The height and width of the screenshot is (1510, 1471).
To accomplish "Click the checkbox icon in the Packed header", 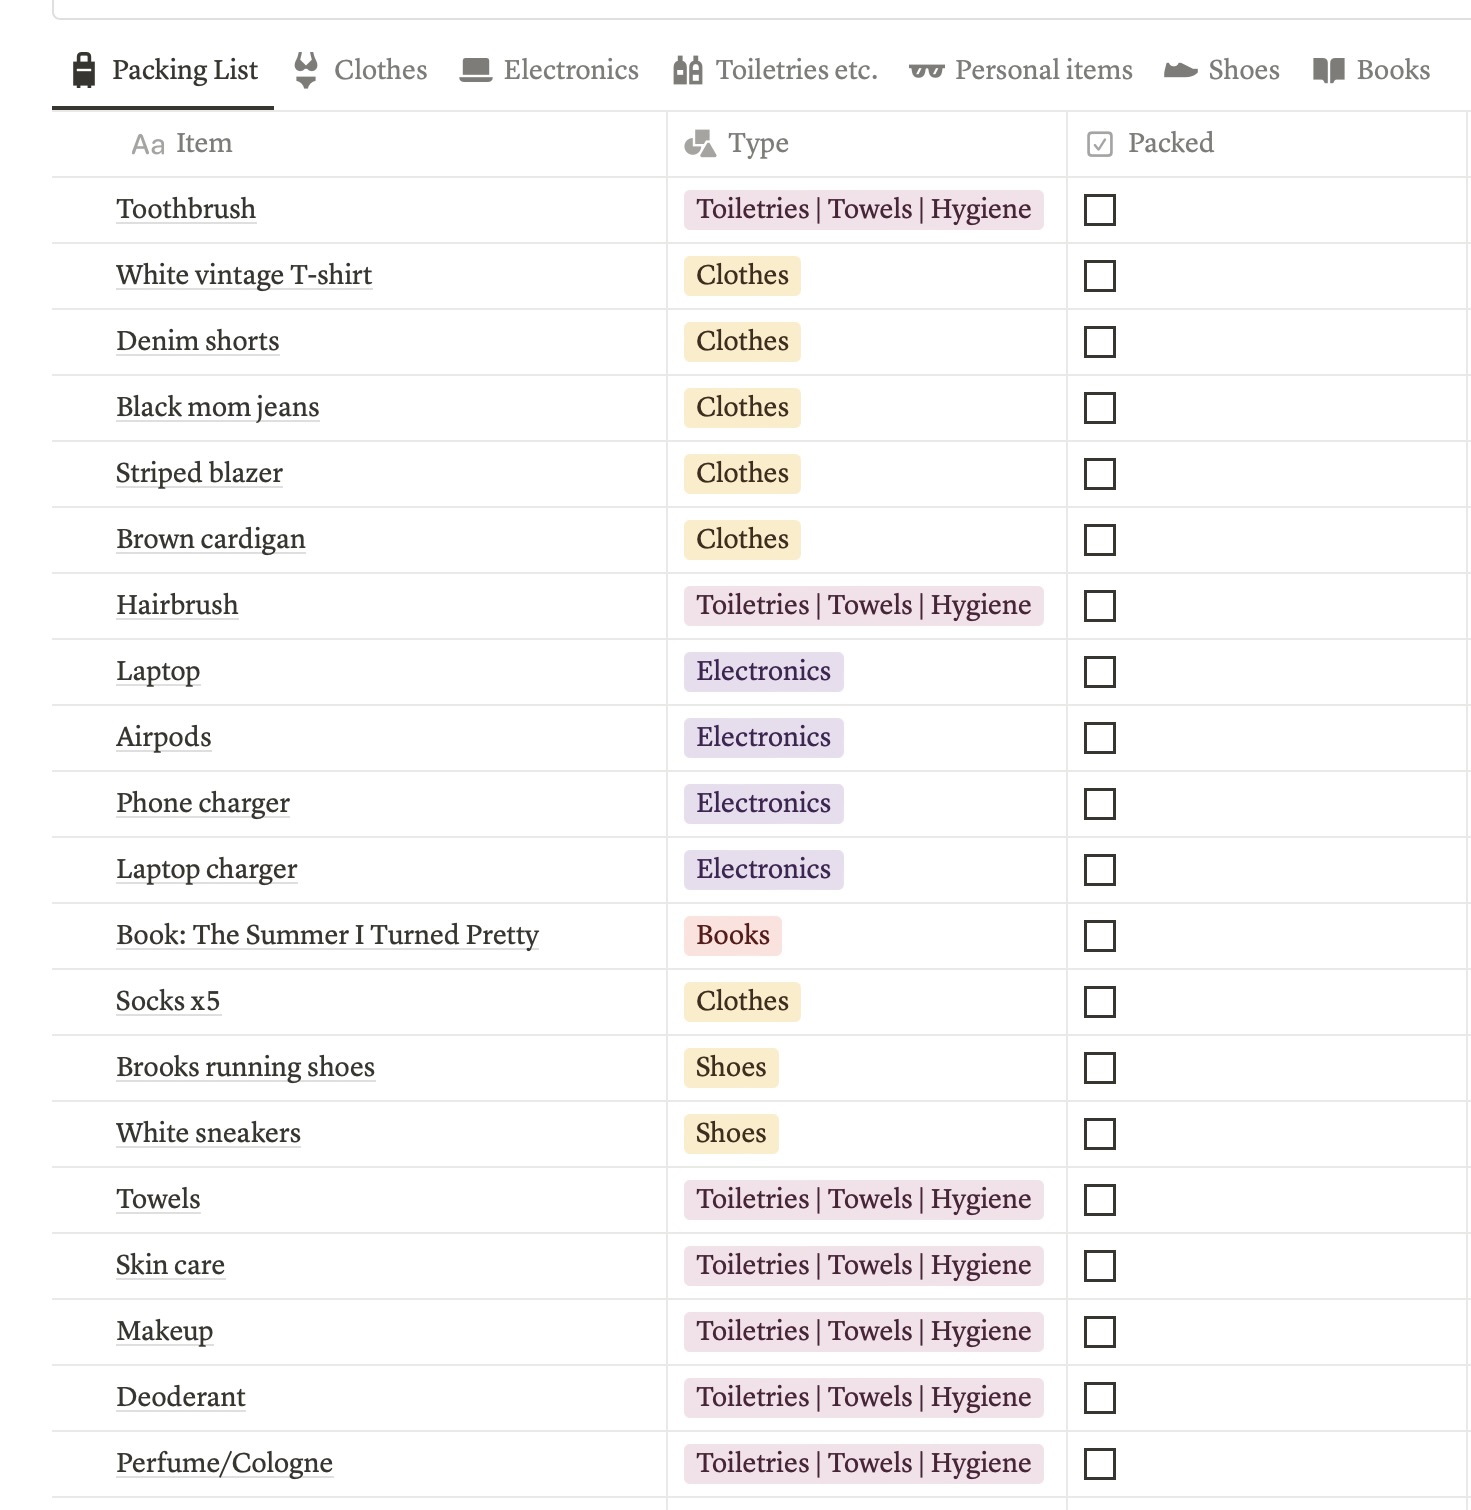I will [1099, 143].
